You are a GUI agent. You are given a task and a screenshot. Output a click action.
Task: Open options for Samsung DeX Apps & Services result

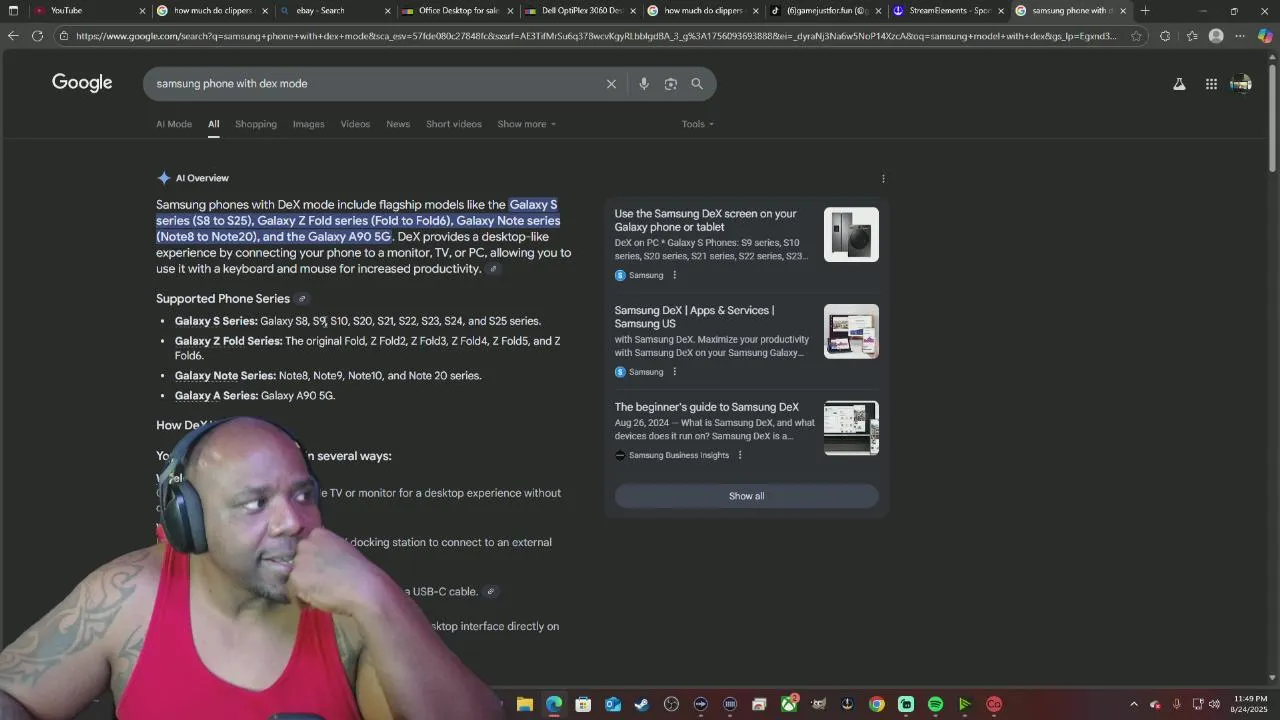[674, 372]
